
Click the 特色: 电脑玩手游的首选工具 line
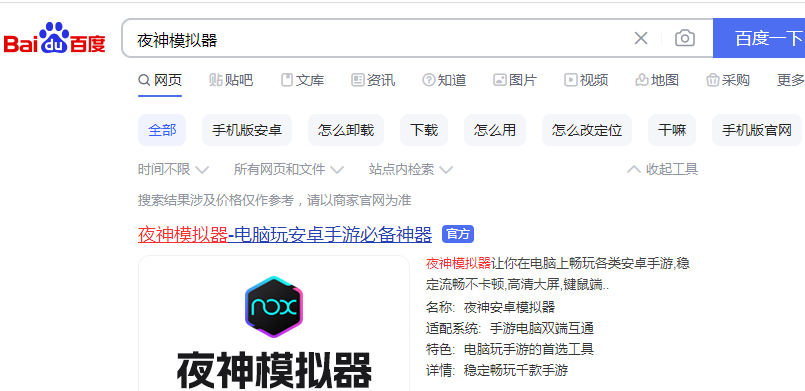tap(510, 349)
